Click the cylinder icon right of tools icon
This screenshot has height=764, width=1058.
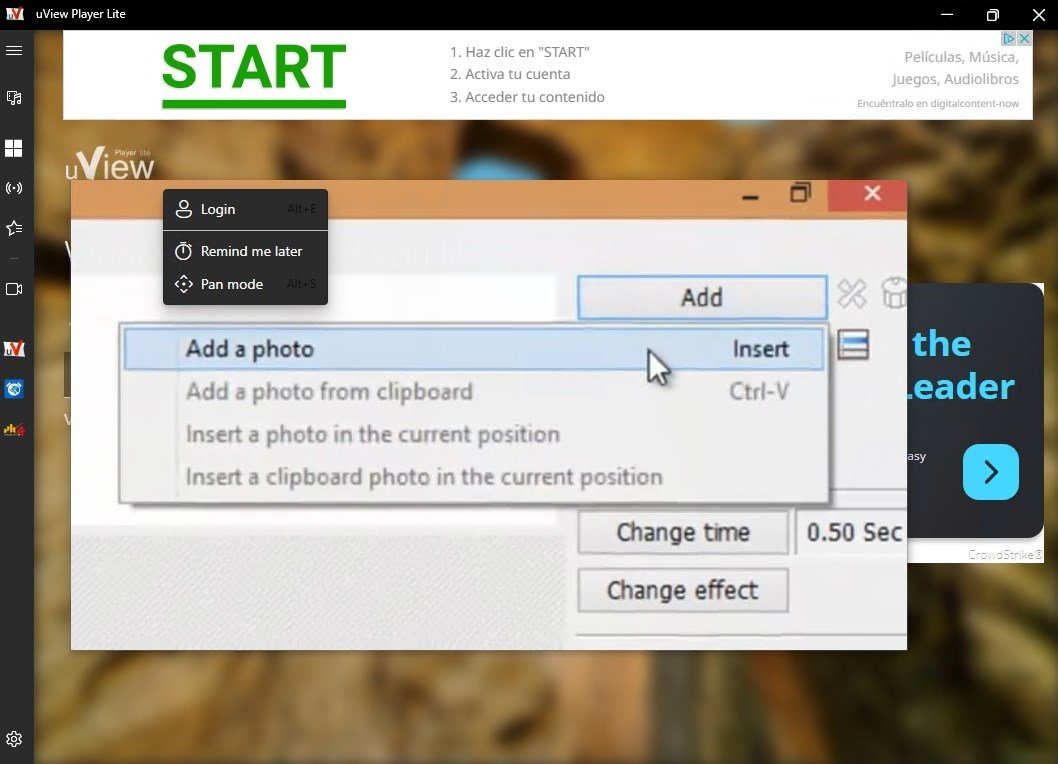click(893, 294)
